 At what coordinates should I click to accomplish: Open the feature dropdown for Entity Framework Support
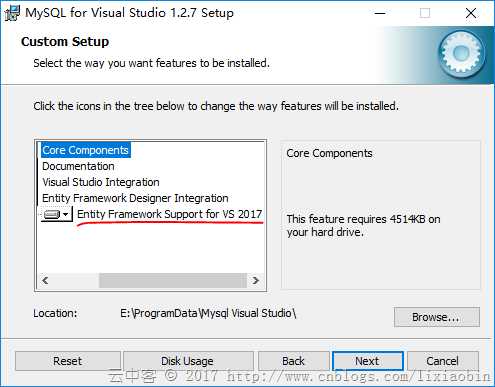pos(57,214)
